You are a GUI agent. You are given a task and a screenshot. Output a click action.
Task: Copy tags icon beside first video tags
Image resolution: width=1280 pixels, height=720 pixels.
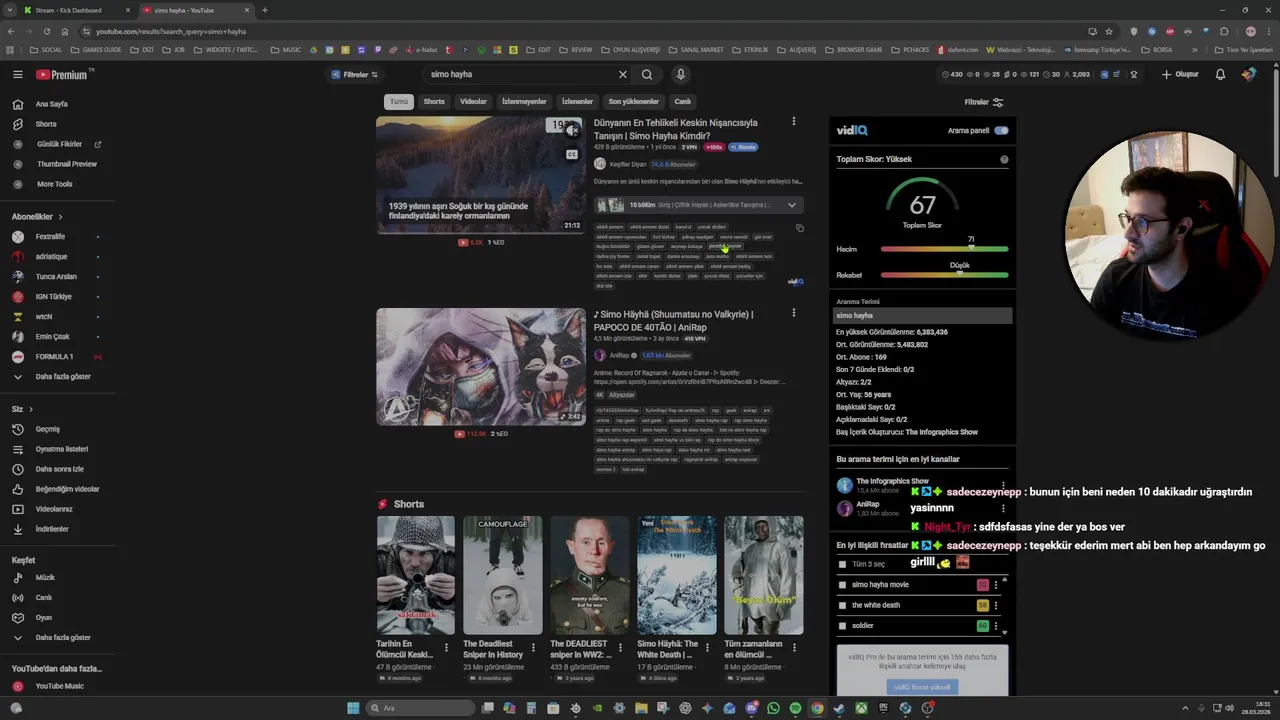pyautogui.click(x=799, y=228)
